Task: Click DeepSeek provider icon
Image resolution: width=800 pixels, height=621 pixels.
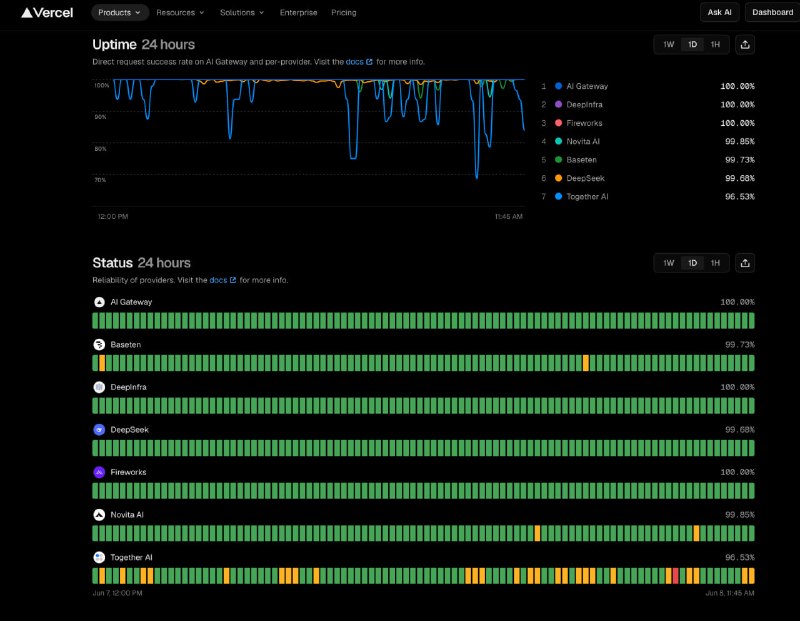Action: 99,430
